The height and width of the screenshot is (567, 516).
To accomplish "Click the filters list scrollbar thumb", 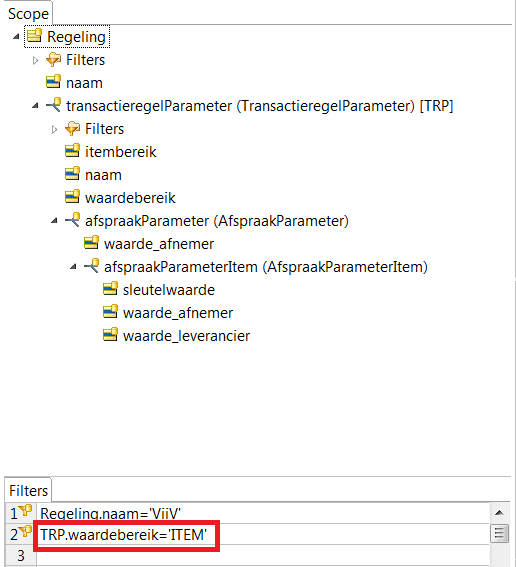I will pos(499,533).
